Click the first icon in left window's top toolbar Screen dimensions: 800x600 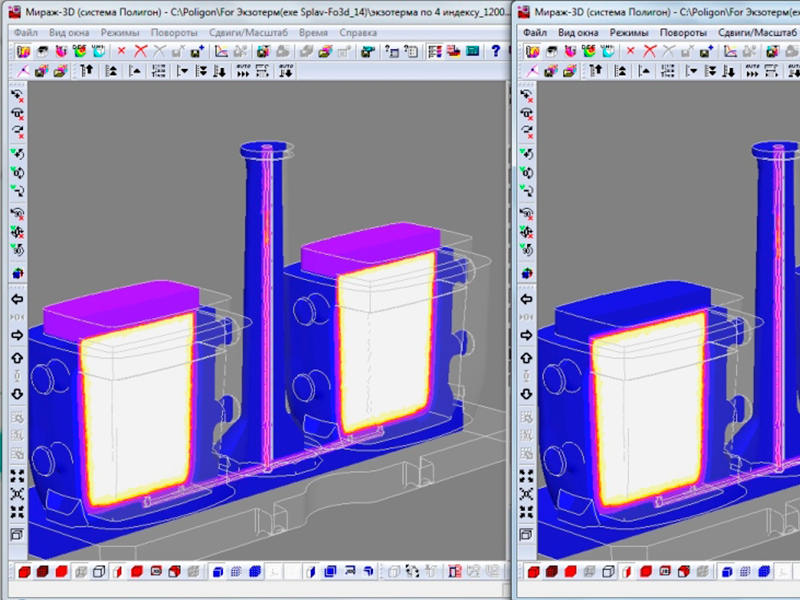click(24, 50)
